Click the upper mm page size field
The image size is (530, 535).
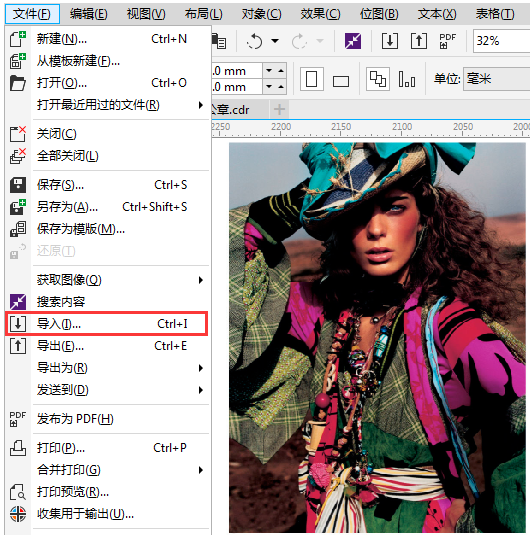pyautogui.click(x=237, y=71)
